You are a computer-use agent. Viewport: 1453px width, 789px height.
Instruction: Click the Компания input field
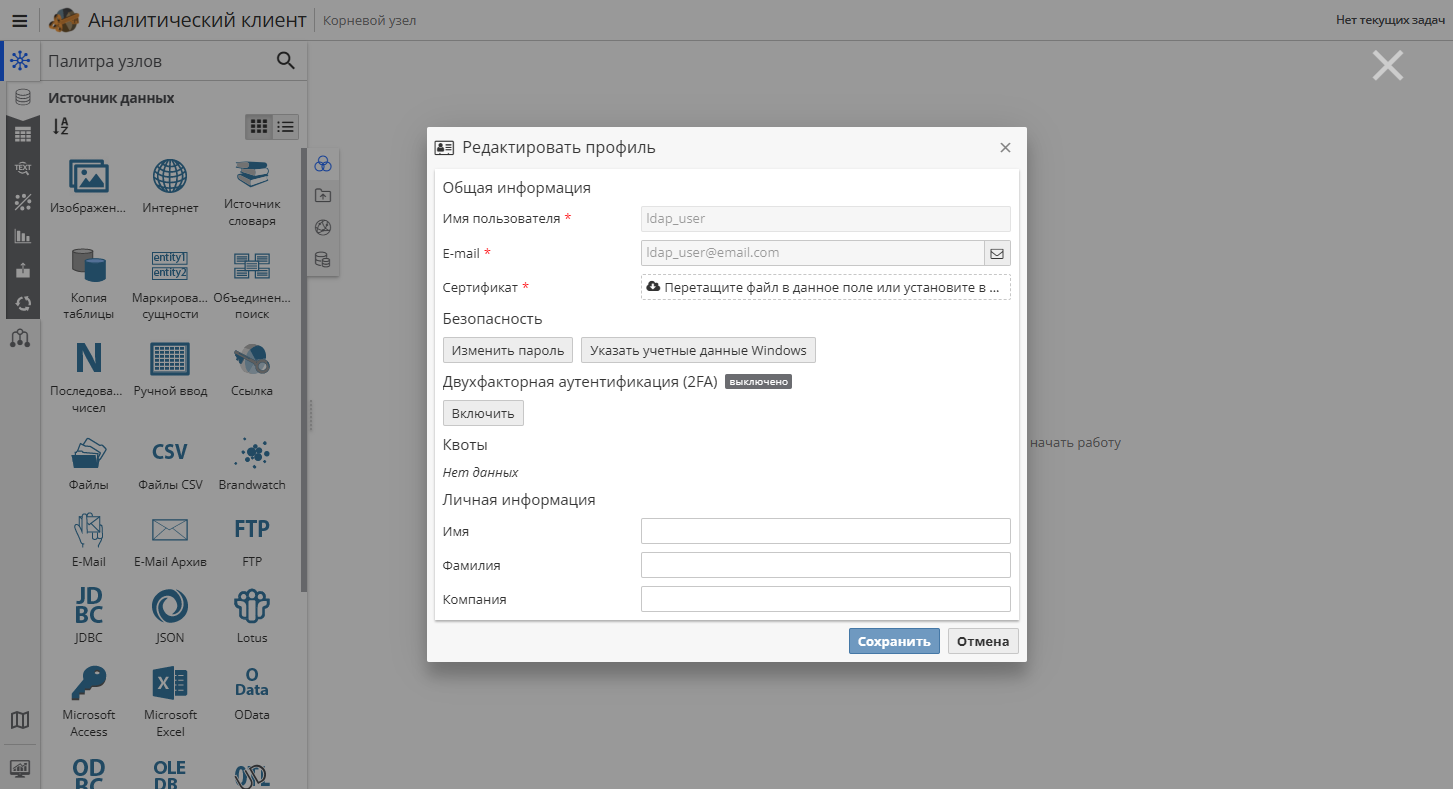(825, 599)
